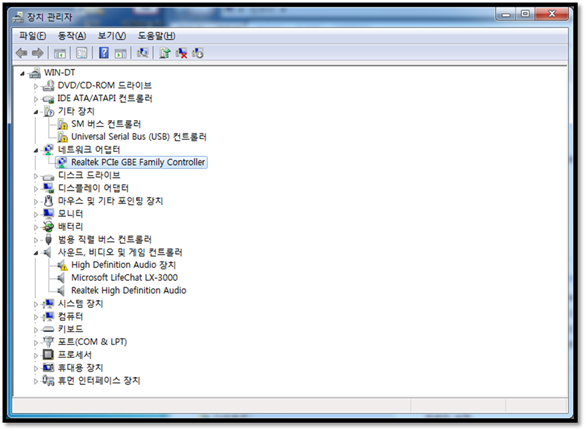
Task: Open the blue Help question-mark icon
Action: tap(104, 53)
